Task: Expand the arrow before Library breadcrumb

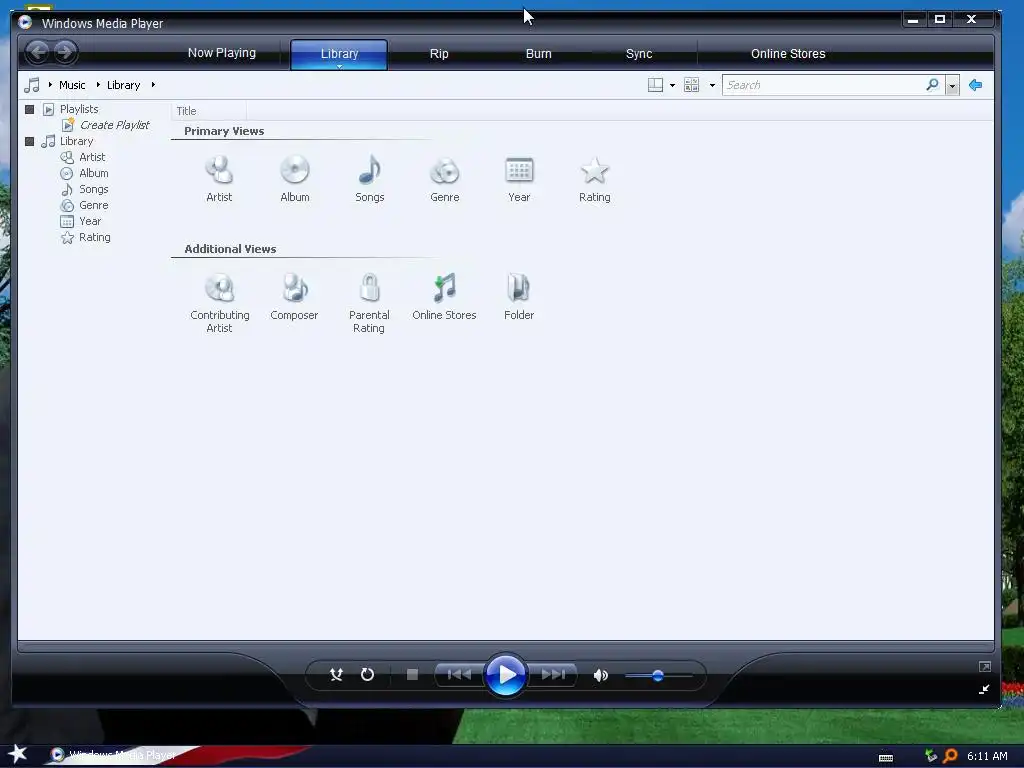Action: 98,85
